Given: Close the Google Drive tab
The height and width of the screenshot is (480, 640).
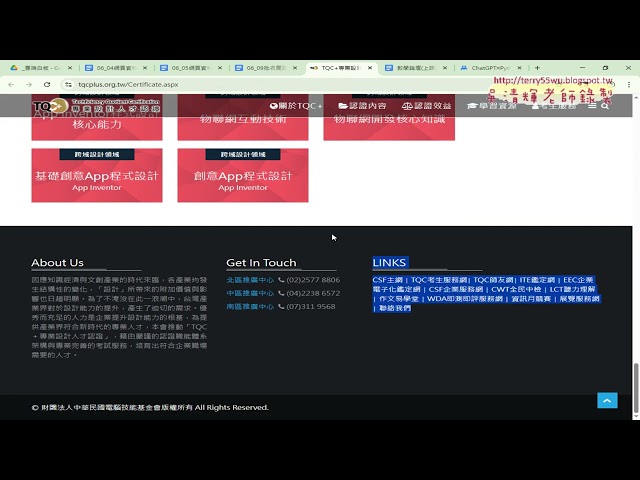Looking at the screenshot, I should 70,68.
